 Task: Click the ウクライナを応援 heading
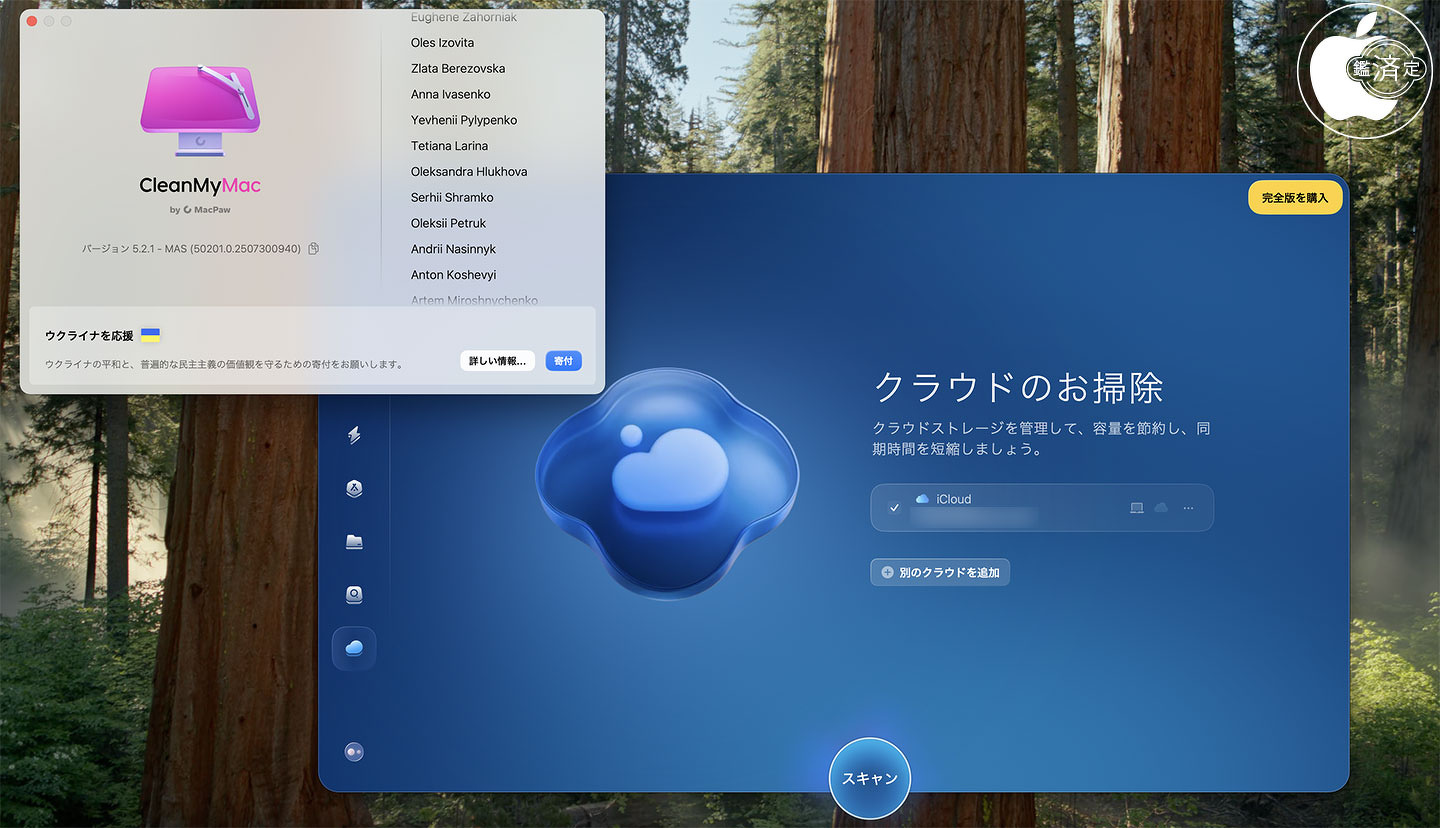pyautogui.click(x=89, y=336)
